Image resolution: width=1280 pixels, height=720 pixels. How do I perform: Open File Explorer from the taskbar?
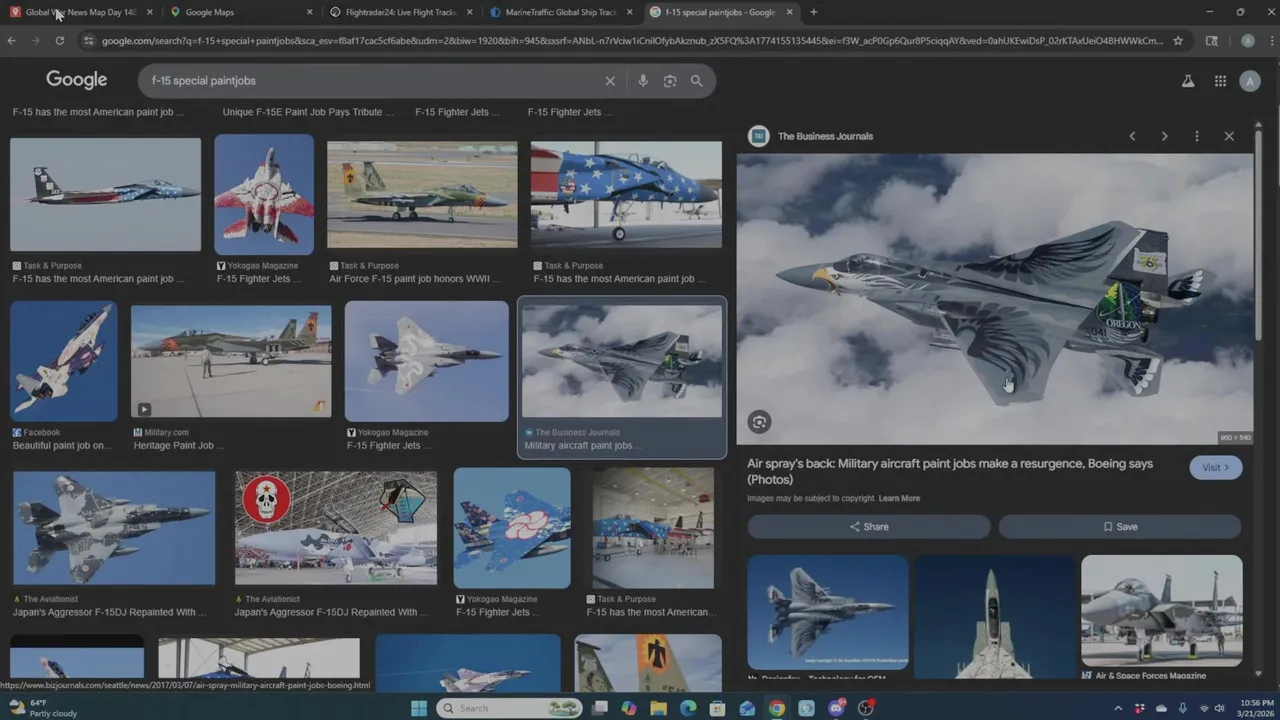click(658, 708)
